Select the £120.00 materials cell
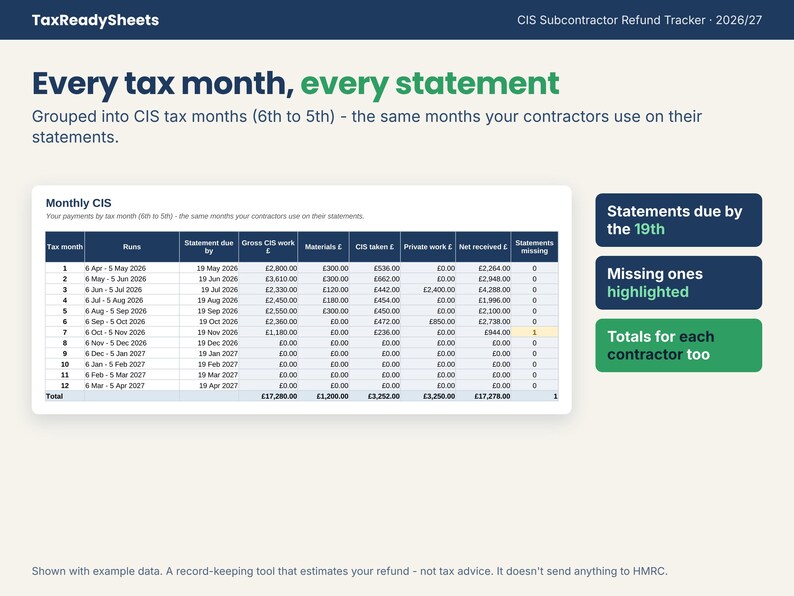 point(323,290)
